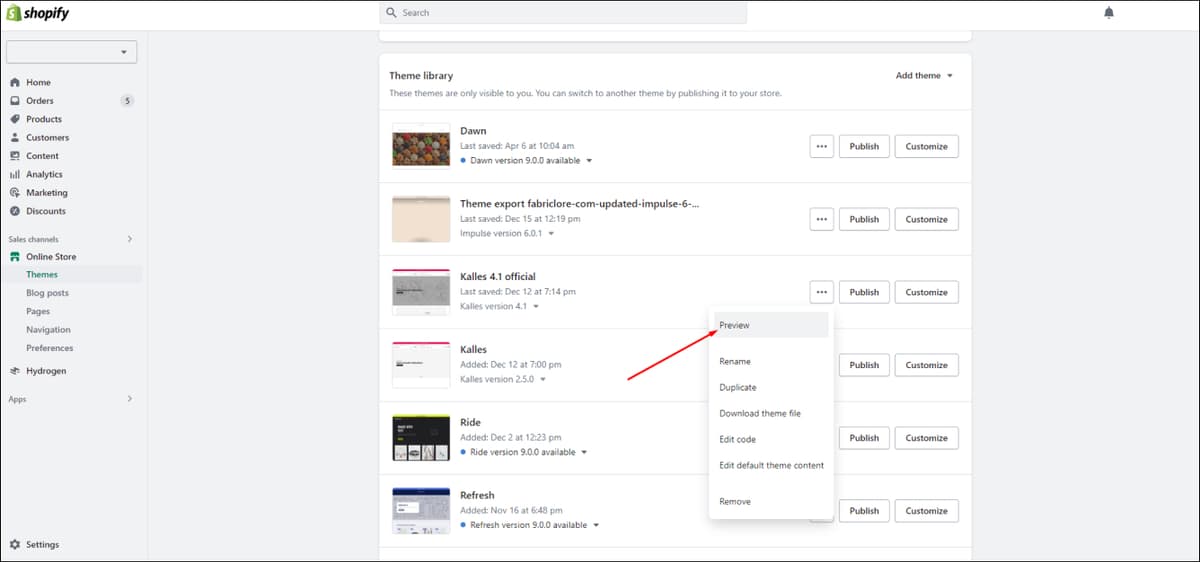Image resolution: width=1200 pixels, height=562 pixels.
Task: Customize the Ride theme
Action: 926,438
